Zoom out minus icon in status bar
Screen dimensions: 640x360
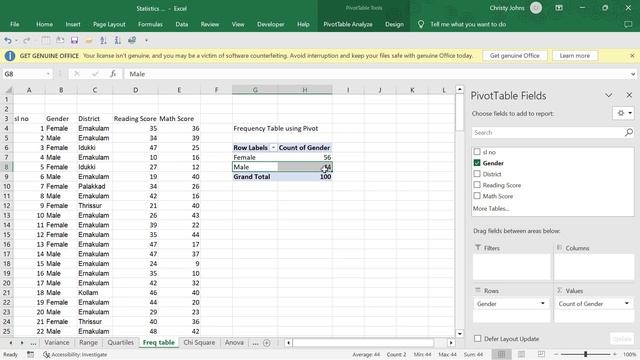556,354
